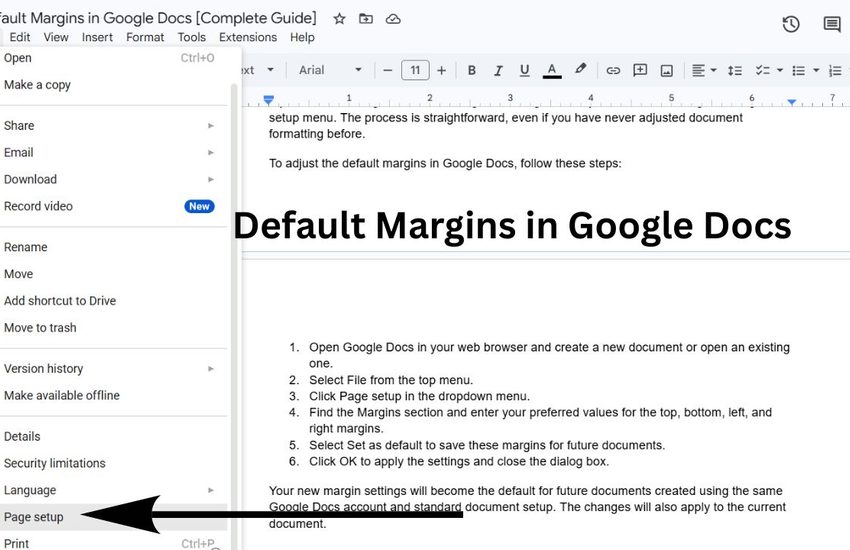850x550 pixels.
Task: Open version history clock icon
Action: [x=791, y=24]
